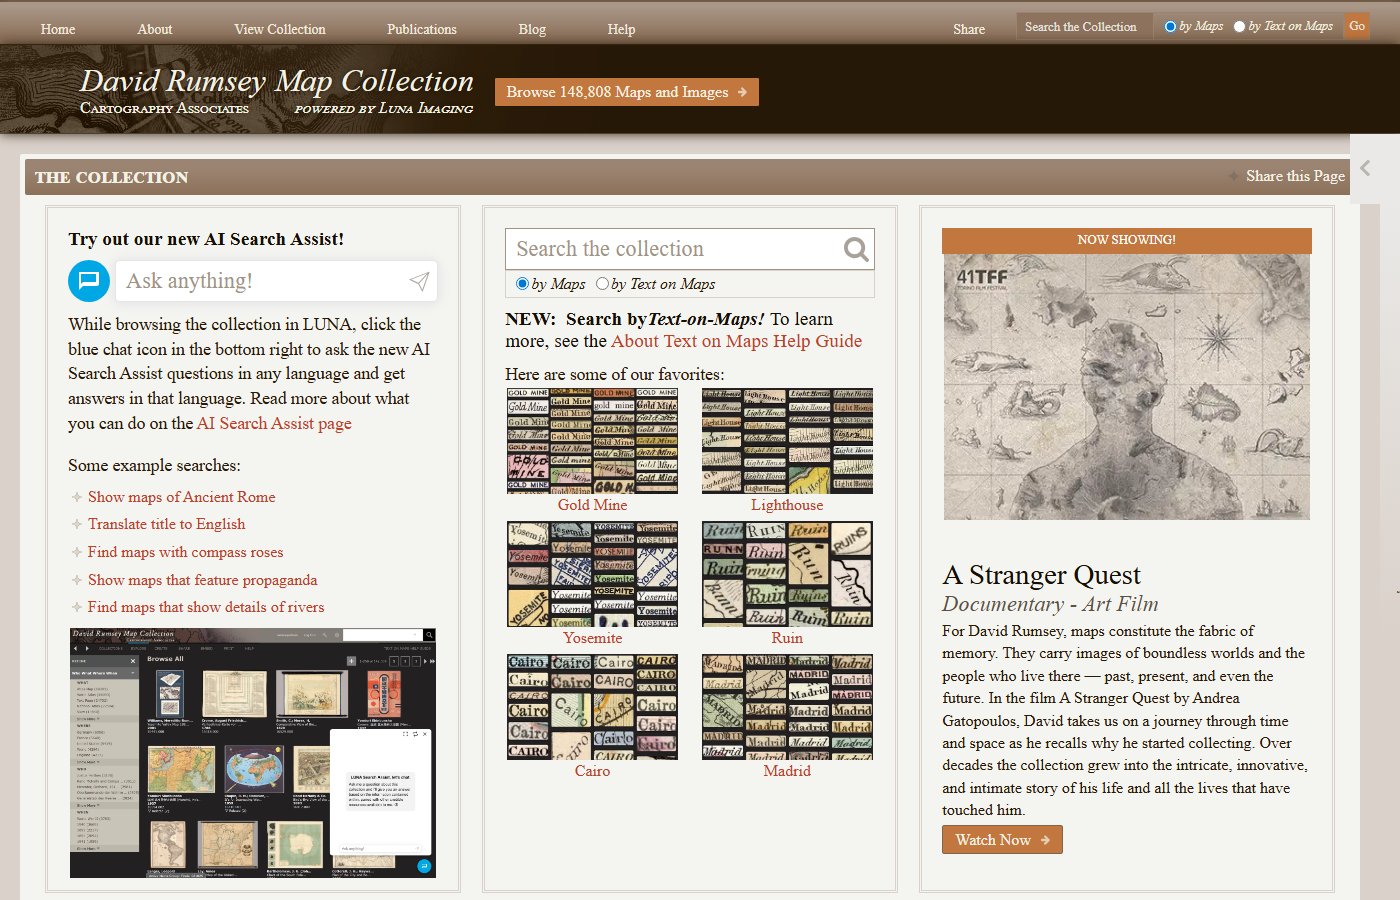The image size is (1400, 900).
Task: Open the Lighthouse thumbnail
Action: click(787, 441)
